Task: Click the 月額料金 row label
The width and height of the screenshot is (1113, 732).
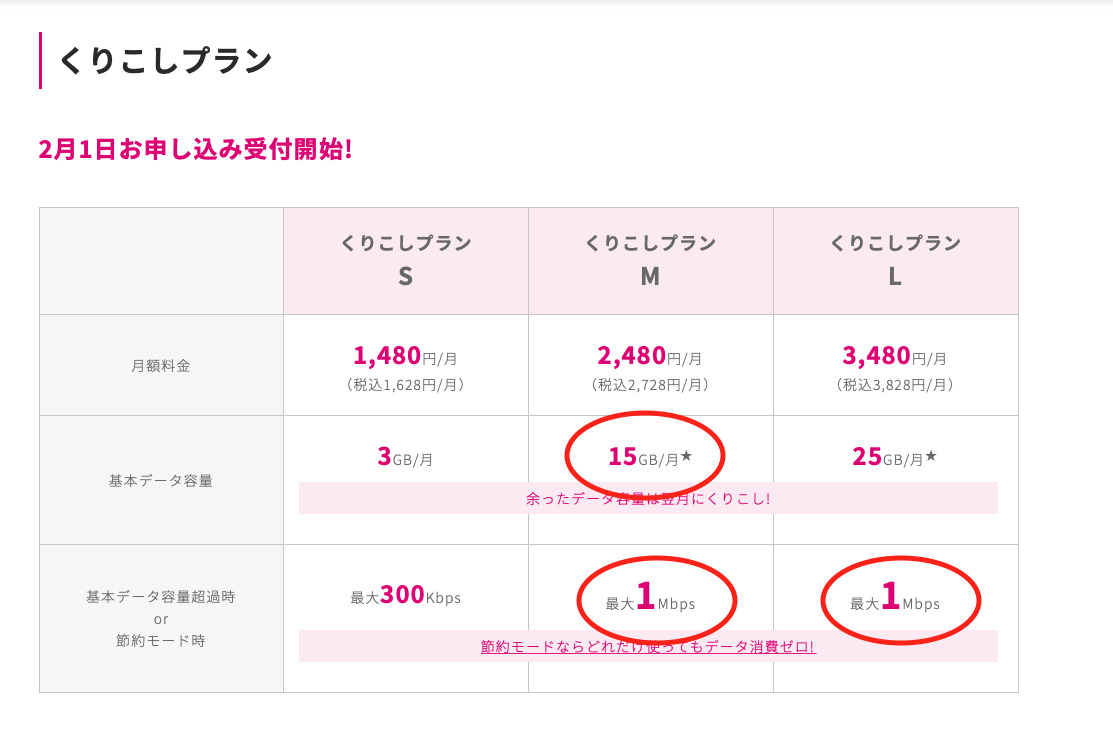Action: pos(161,366)
